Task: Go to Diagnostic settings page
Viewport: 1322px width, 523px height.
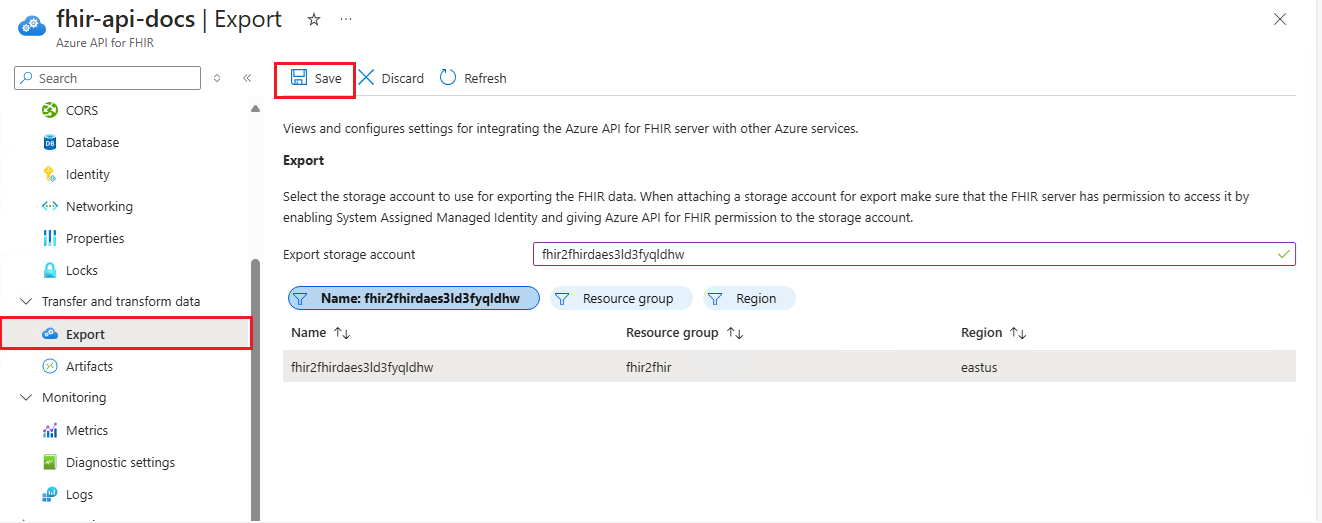Action: tap(120, 462)
